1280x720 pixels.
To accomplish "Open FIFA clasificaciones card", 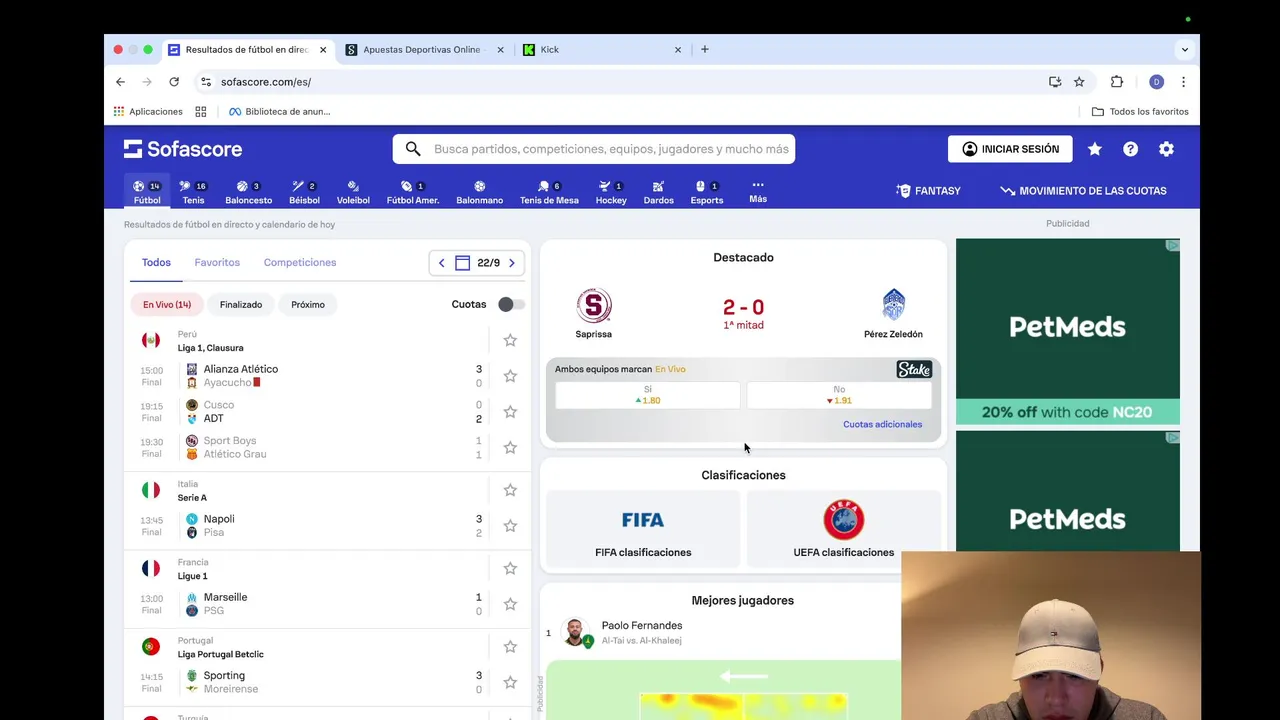I will point(643,530).
